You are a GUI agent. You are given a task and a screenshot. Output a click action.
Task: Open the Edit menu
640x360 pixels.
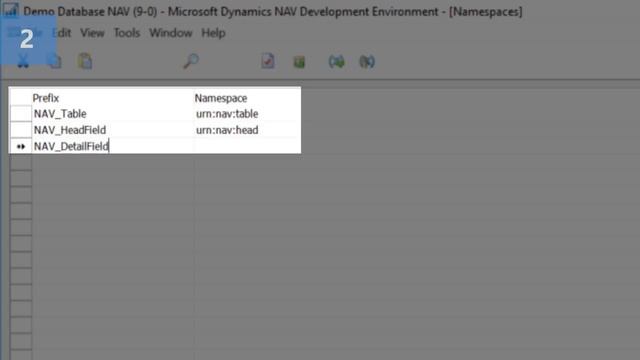pyautogui.click(x=62, y=33)
